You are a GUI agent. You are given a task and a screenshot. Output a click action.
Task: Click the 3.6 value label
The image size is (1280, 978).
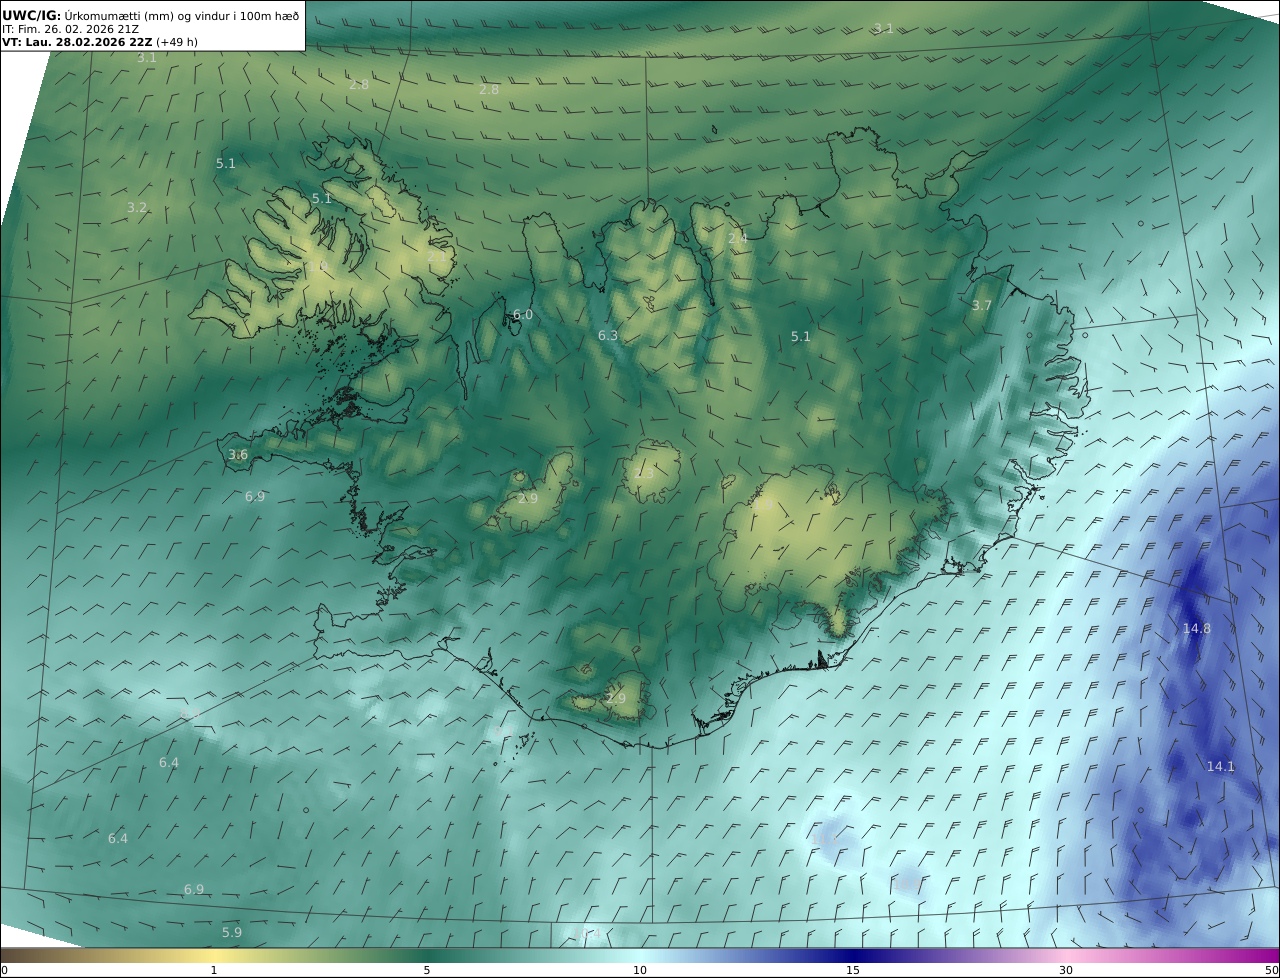(238, 455)
